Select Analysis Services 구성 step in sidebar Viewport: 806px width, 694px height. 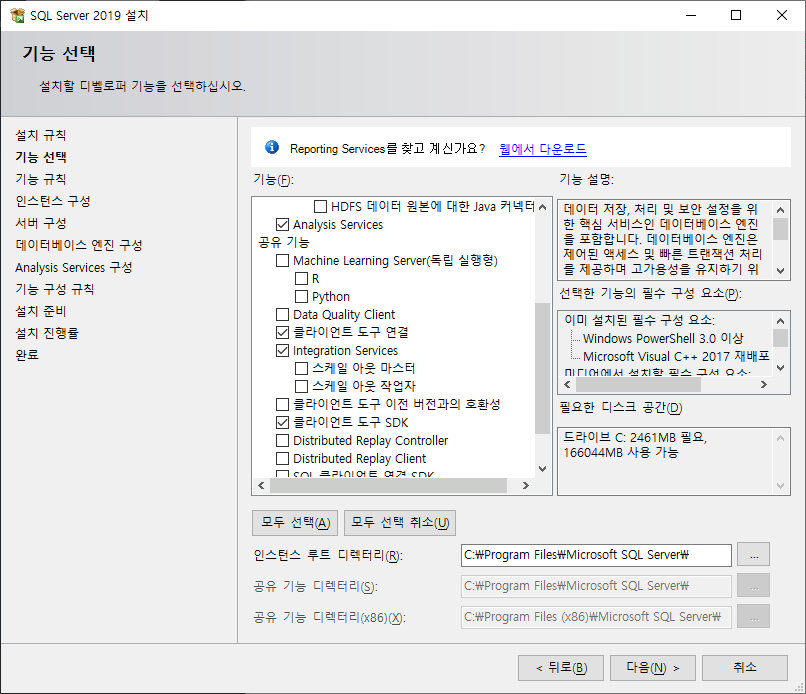[74, 267]
